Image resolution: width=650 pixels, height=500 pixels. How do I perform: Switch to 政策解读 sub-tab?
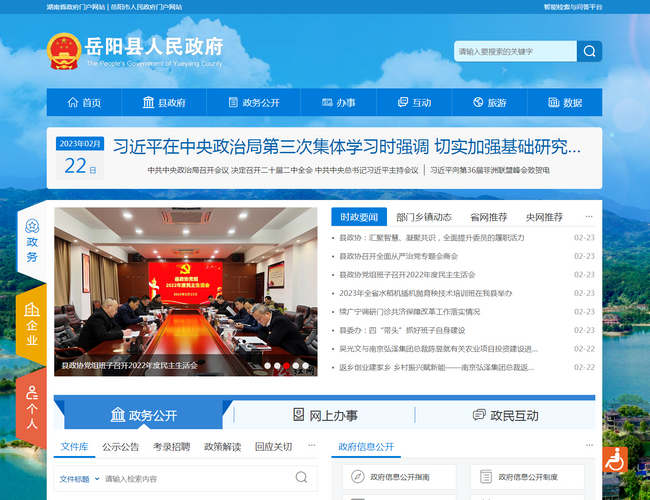(223, 447)
